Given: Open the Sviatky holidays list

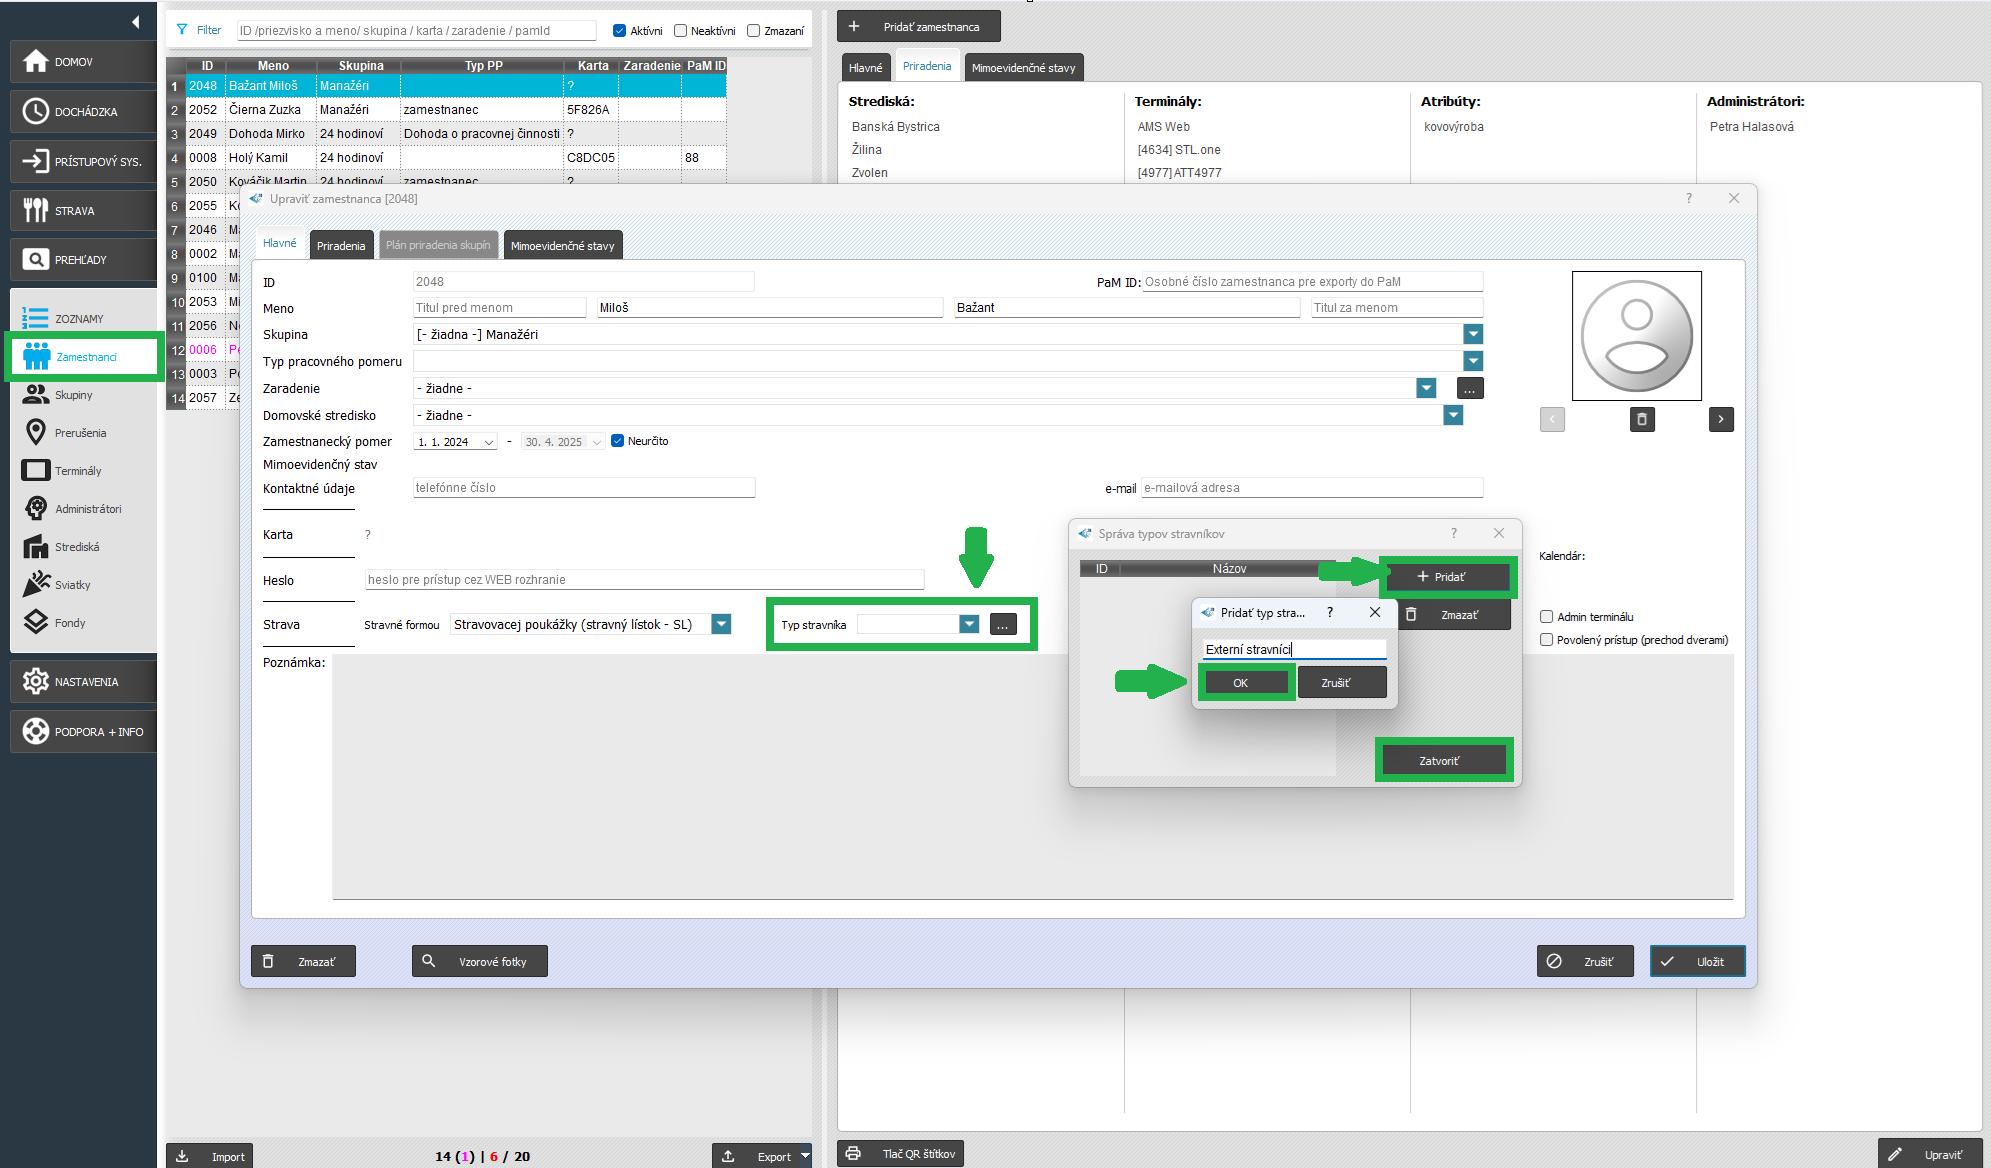Looking at the screenshot, I should [72, 585].
